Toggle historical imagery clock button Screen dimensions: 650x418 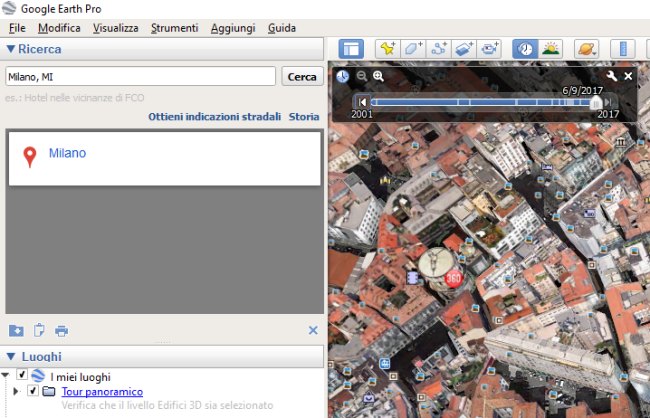coord(525,49)
